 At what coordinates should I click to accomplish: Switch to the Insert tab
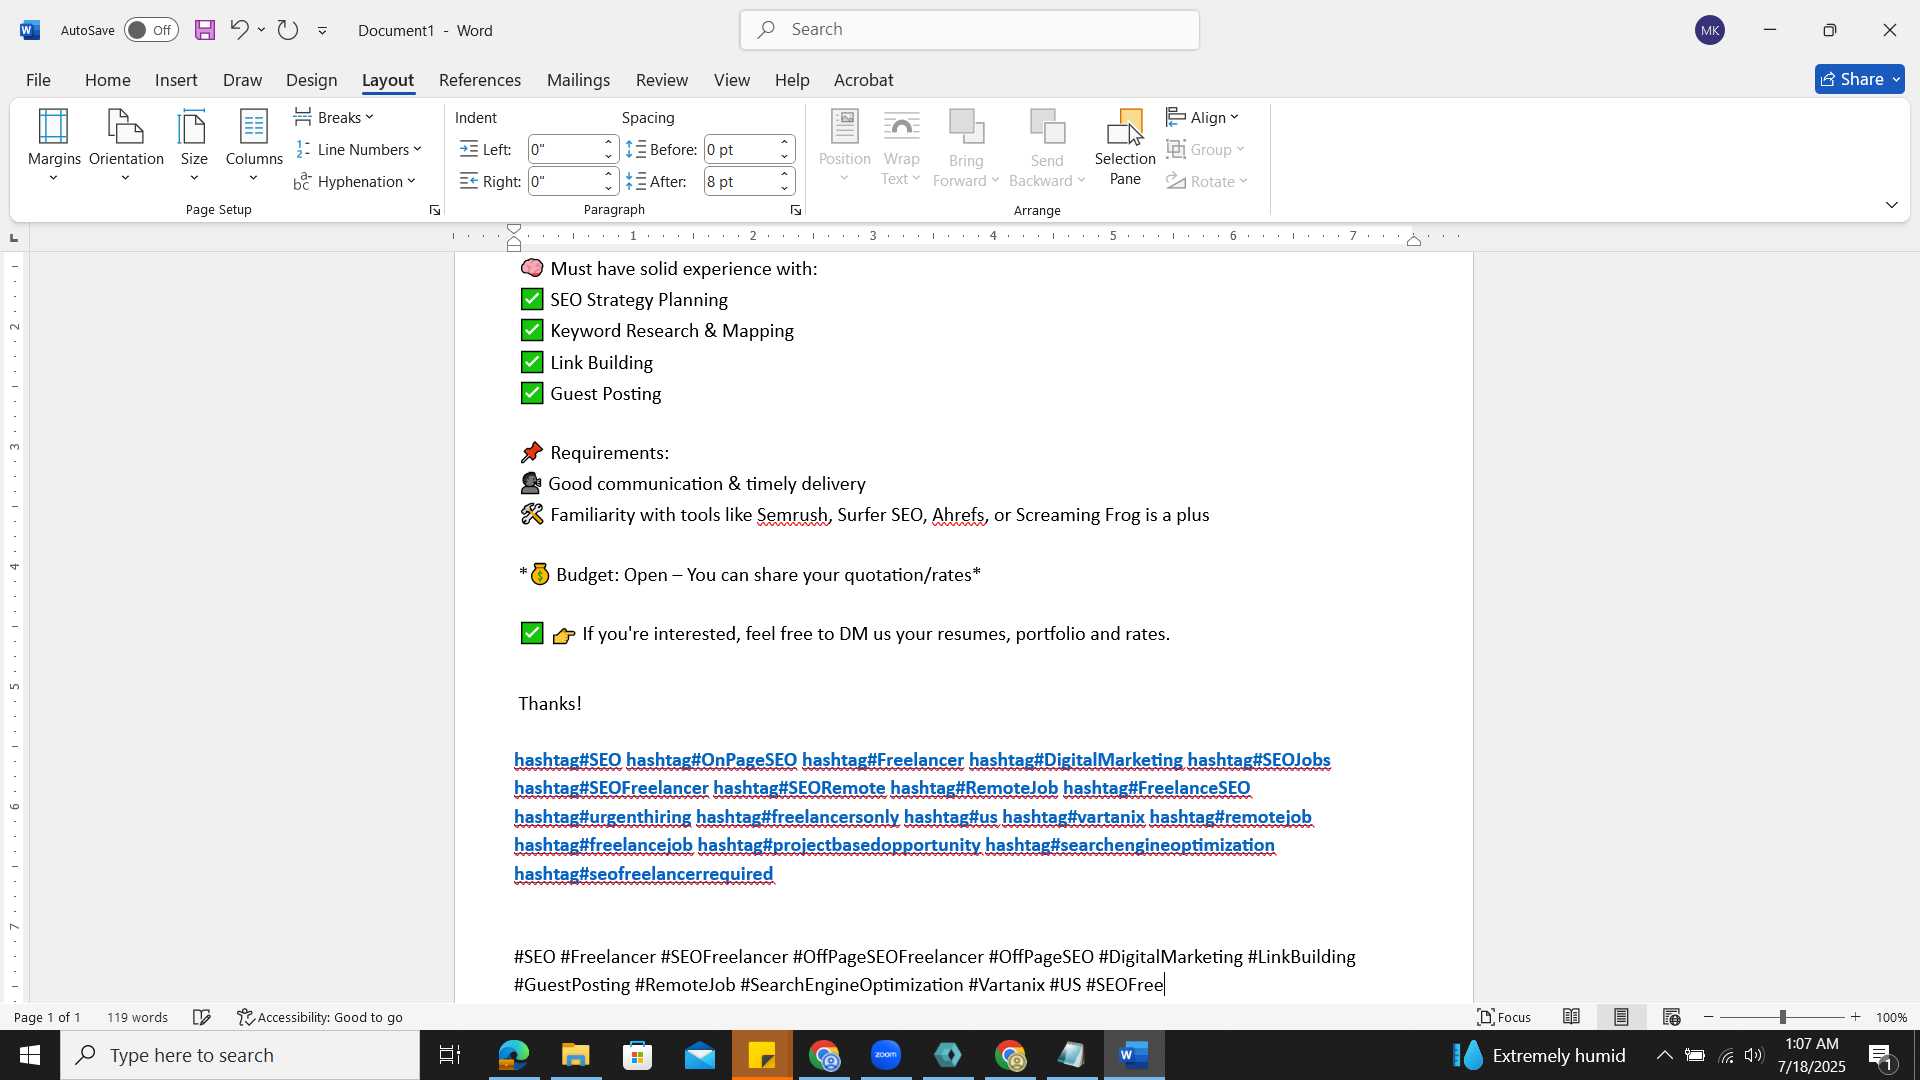pos(176,80)
